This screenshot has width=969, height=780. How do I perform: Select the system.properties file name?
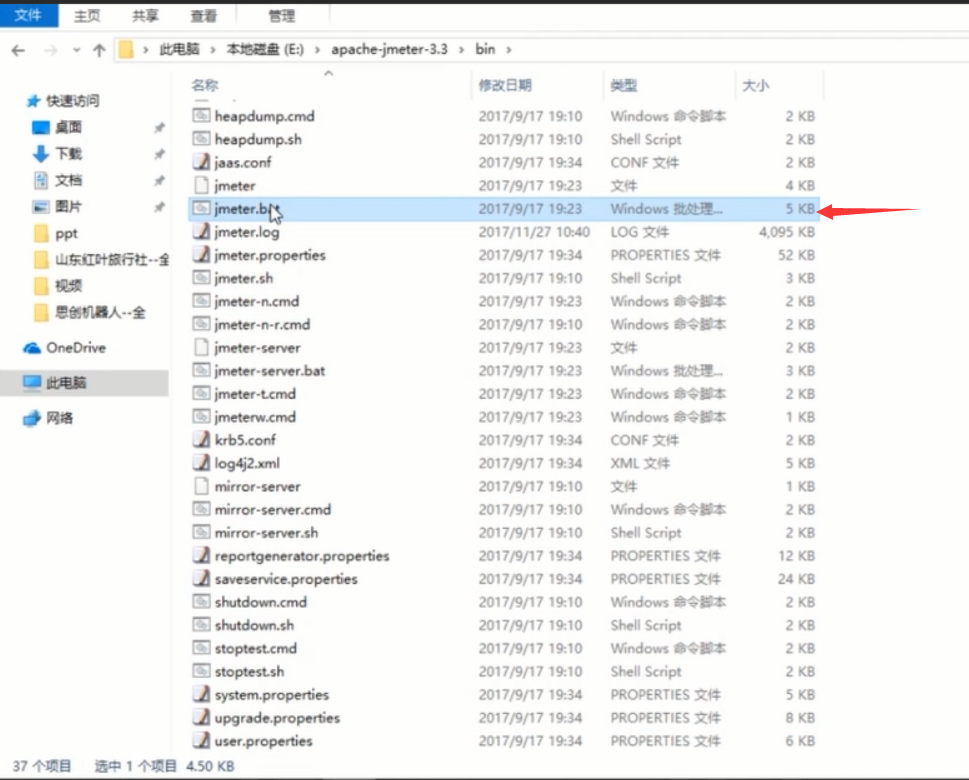[272, 695]
